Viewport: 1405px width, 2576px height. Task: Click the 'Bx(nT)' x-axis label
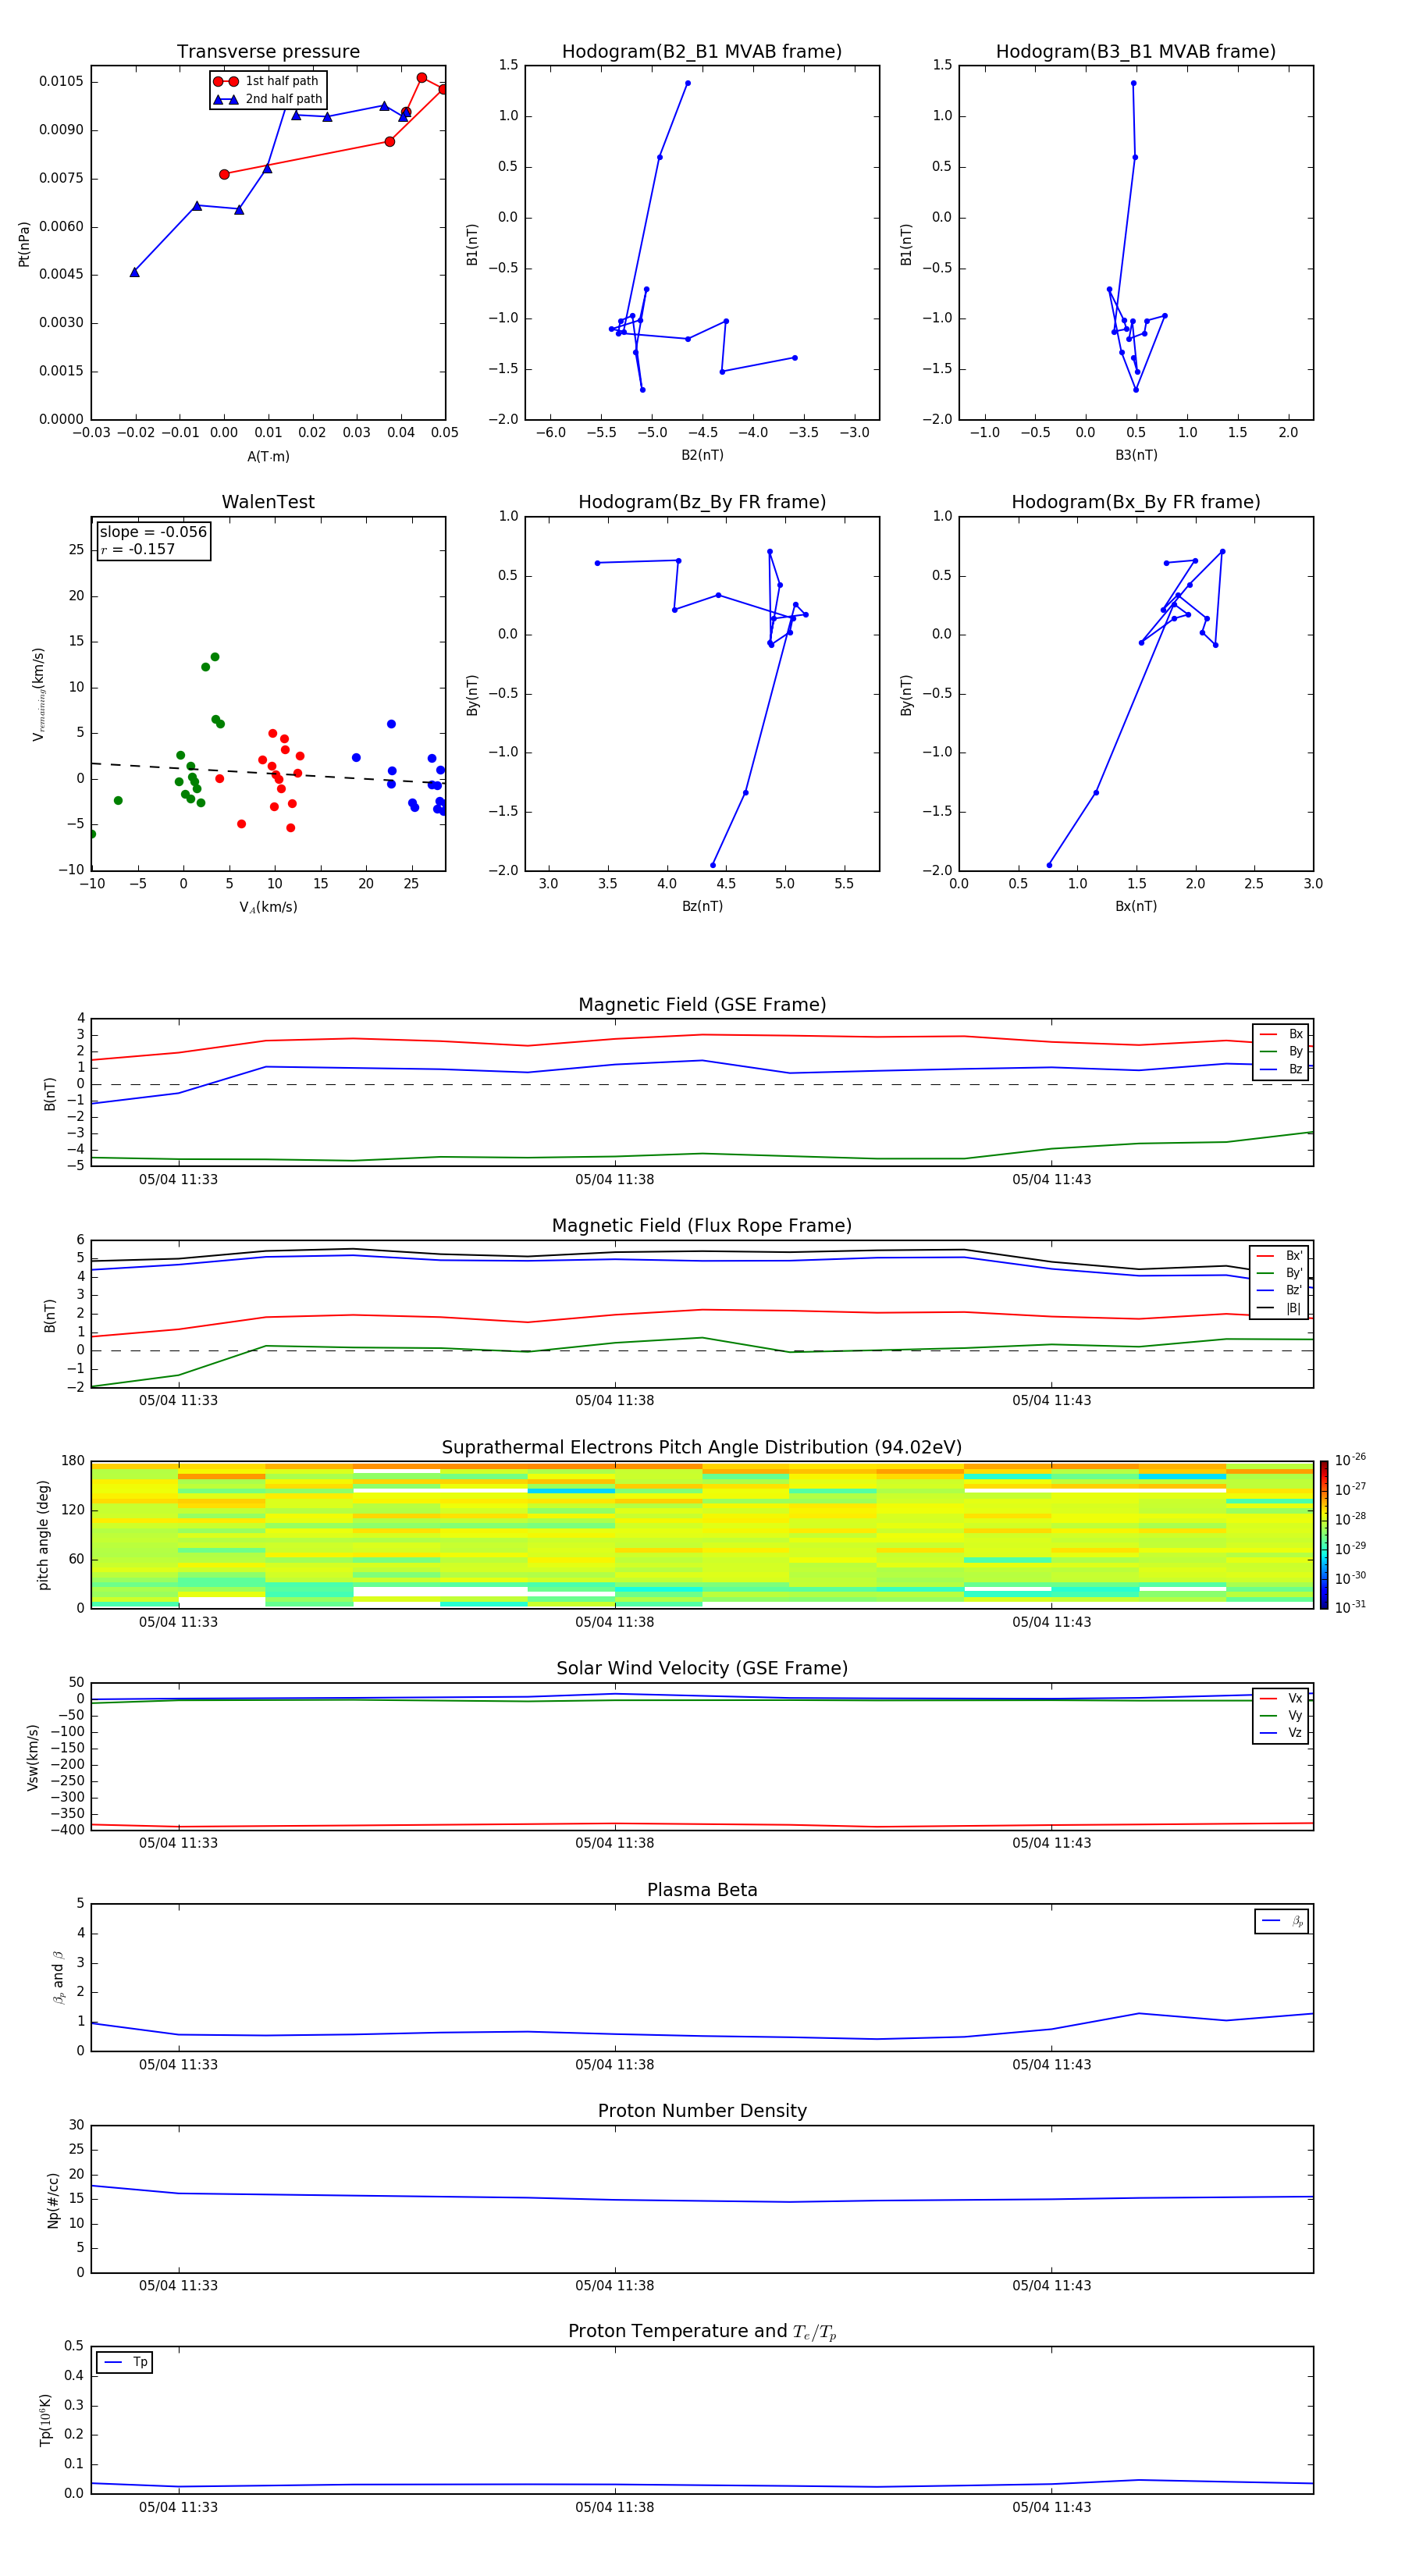1136,906
